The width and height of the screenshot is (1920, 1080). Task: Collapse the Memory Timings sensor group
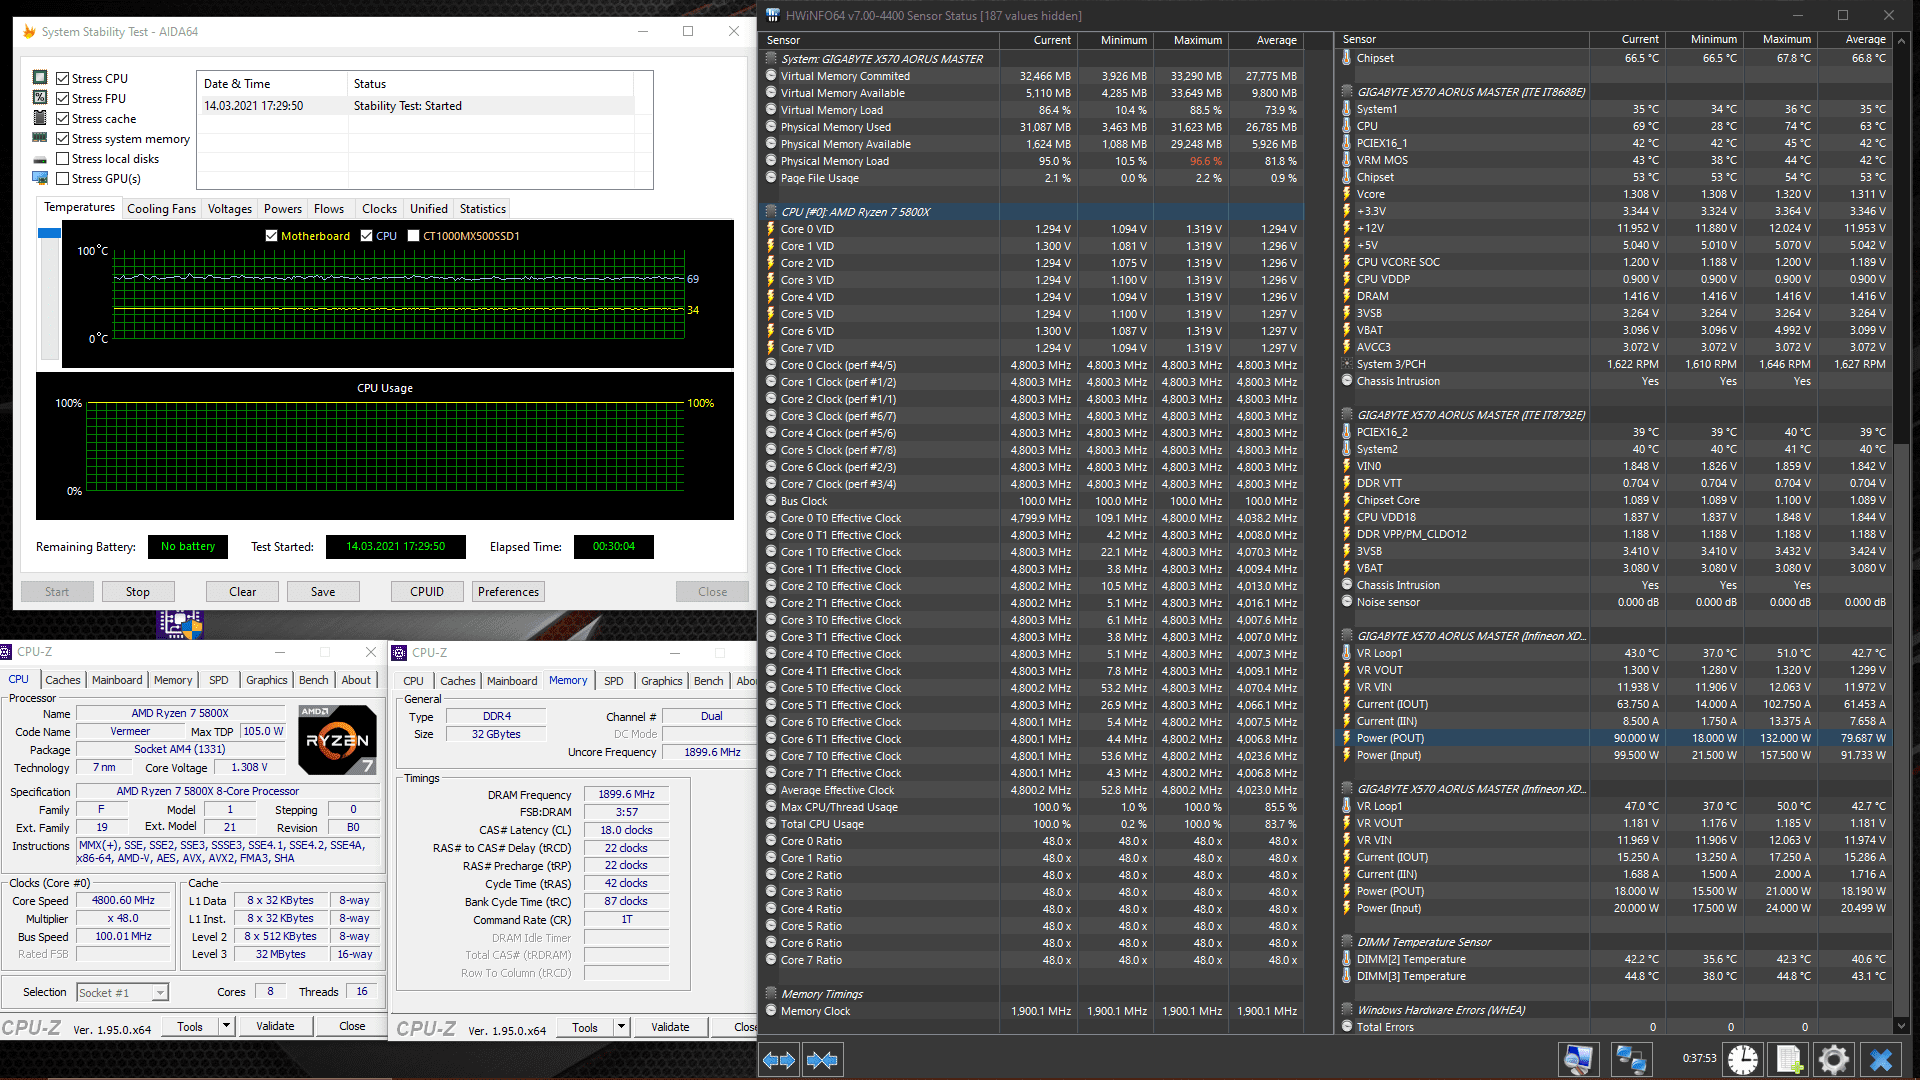[x=771, y=994]
